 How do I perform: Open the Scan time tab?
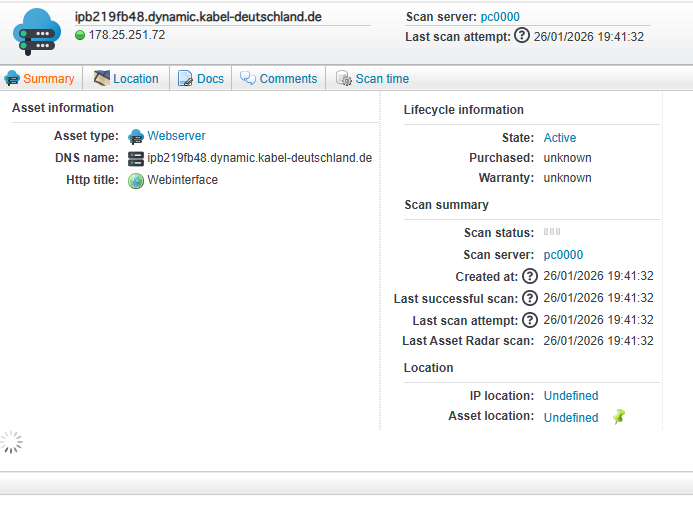coord(382,79)
